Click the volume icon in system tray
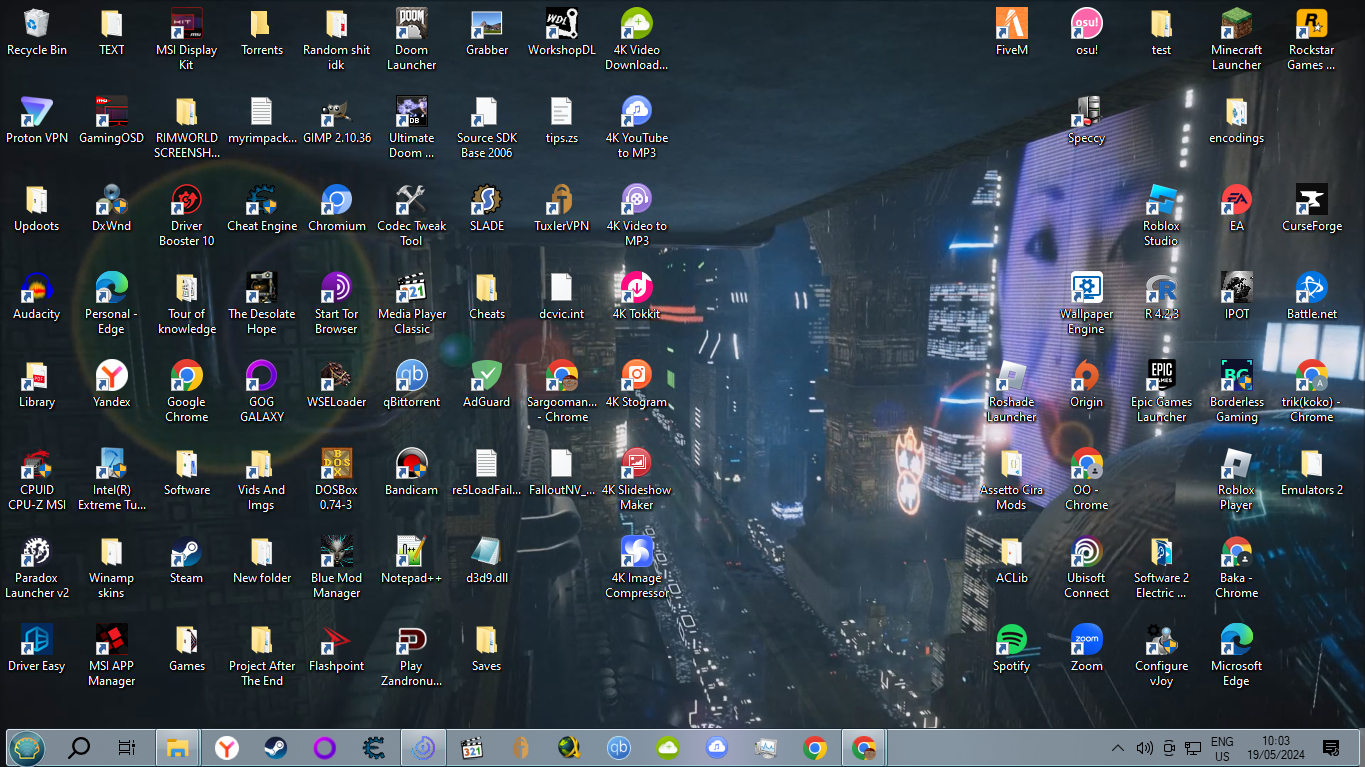The image size is (1365, 767). (1144, 748)
